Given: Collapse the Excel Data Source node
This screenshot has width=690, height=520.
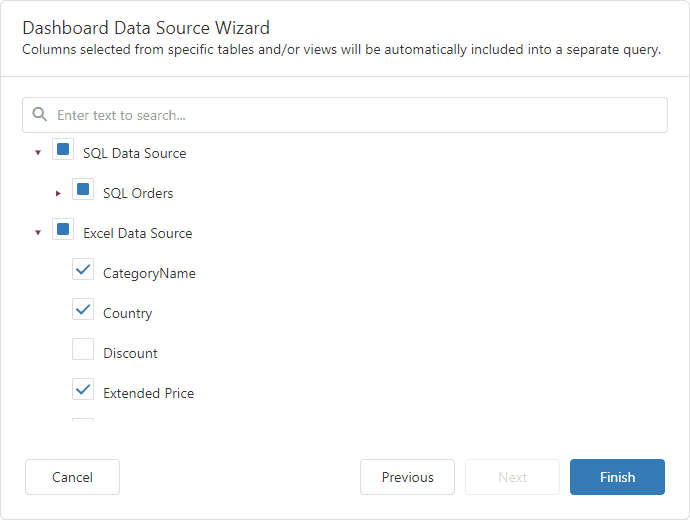Looking at the screenshot, I should click(x=38, y=233).
